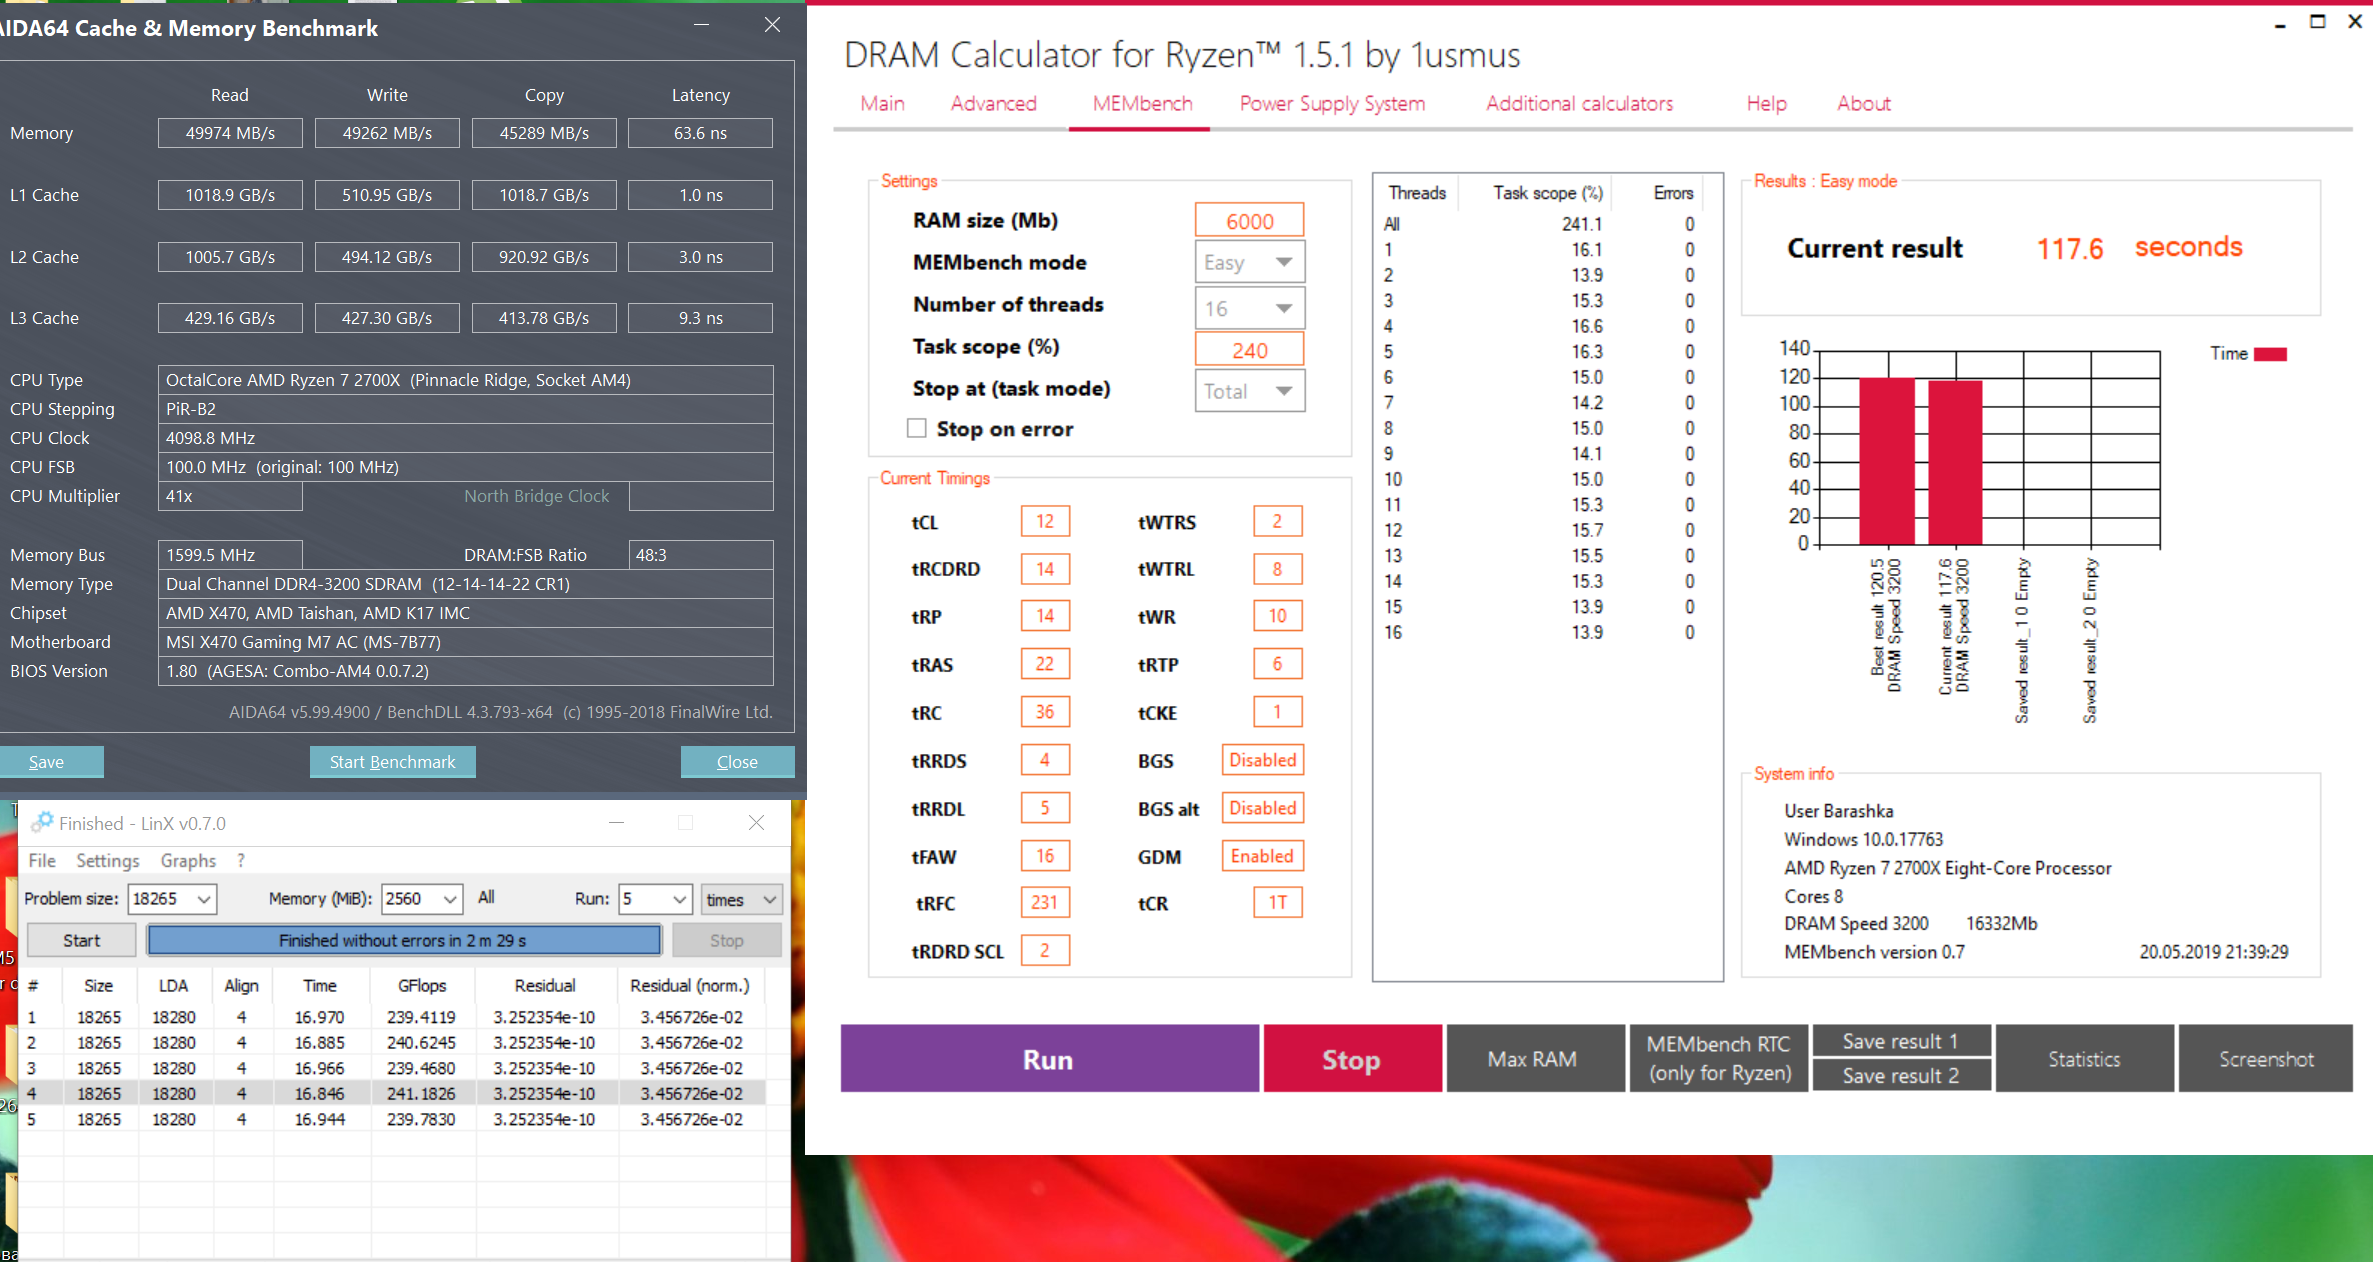Expand the Stop at (task mode) dropdown
2373x1262 pixels.
click(1250, 391)
